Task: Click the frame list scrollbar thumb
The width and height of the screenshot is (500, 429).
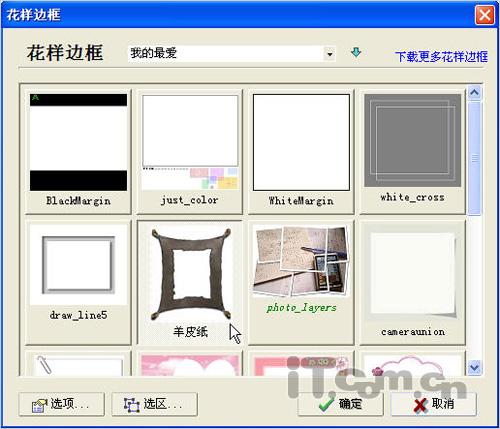Action: click(474, 158)
